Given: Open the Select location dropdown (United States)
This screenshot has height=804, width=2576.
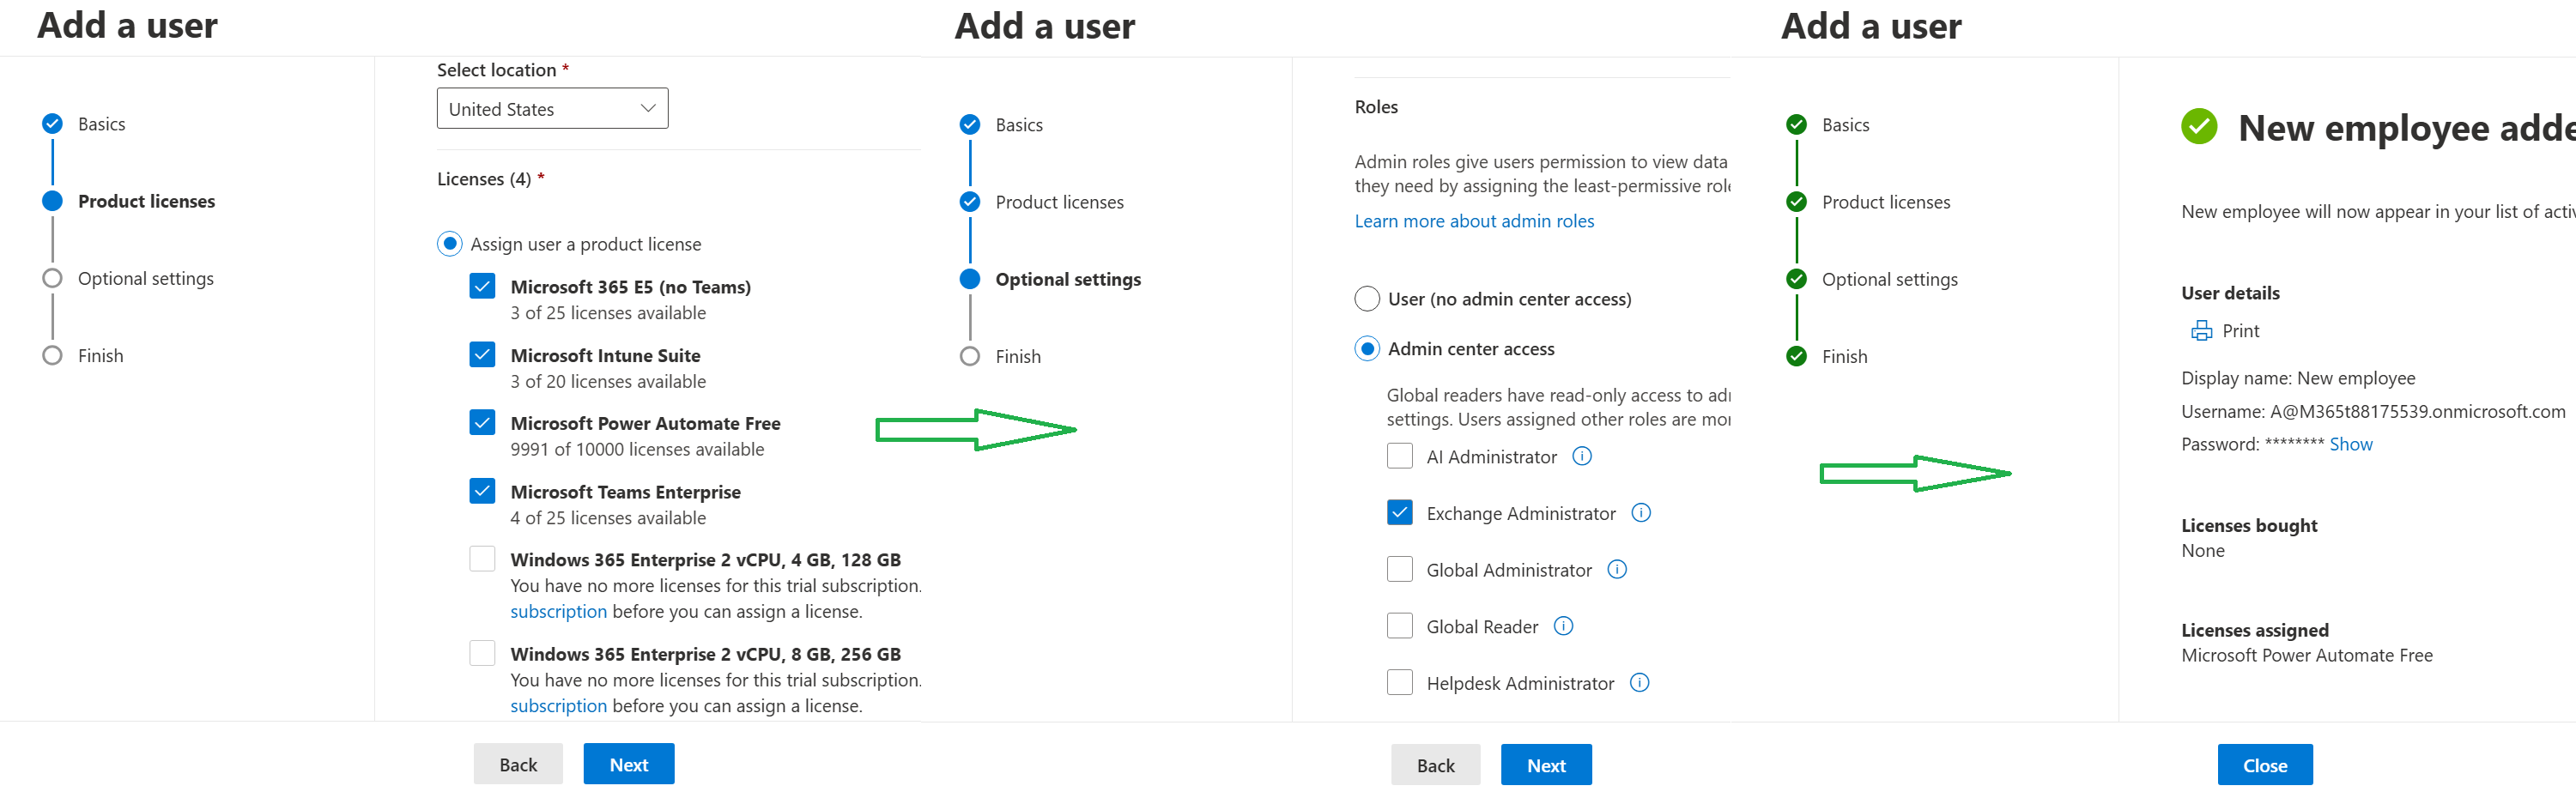Looking at the screenshot, I should pos(552,109).
